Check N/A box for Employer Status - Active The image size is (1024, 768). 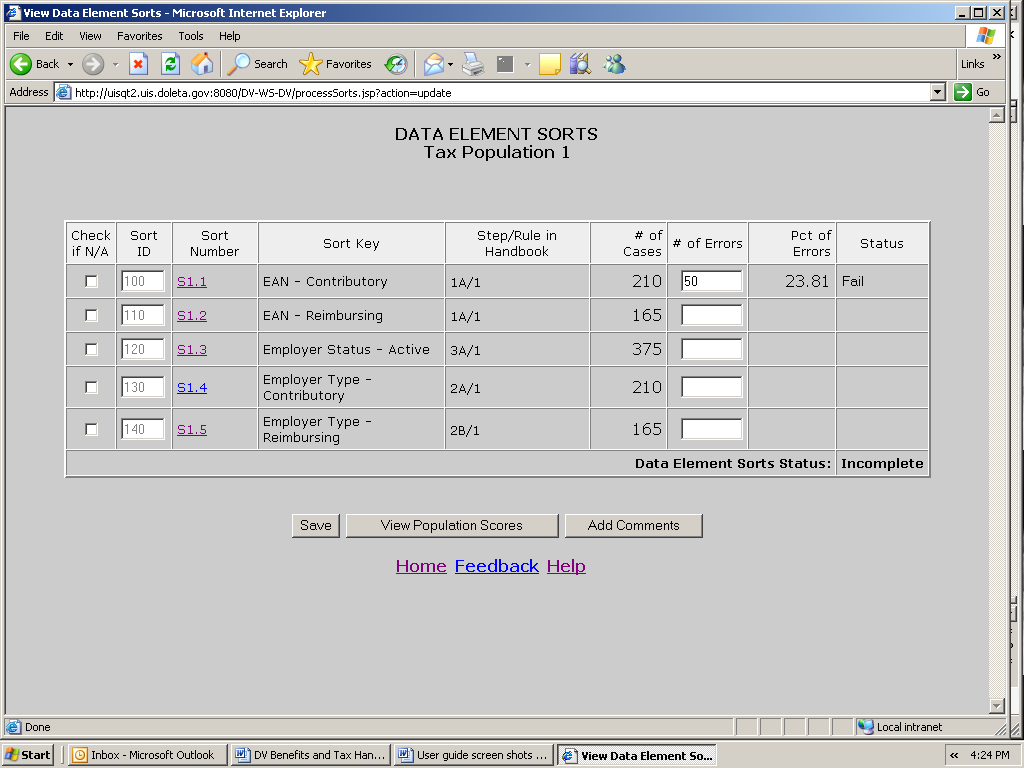coord(91,350)
